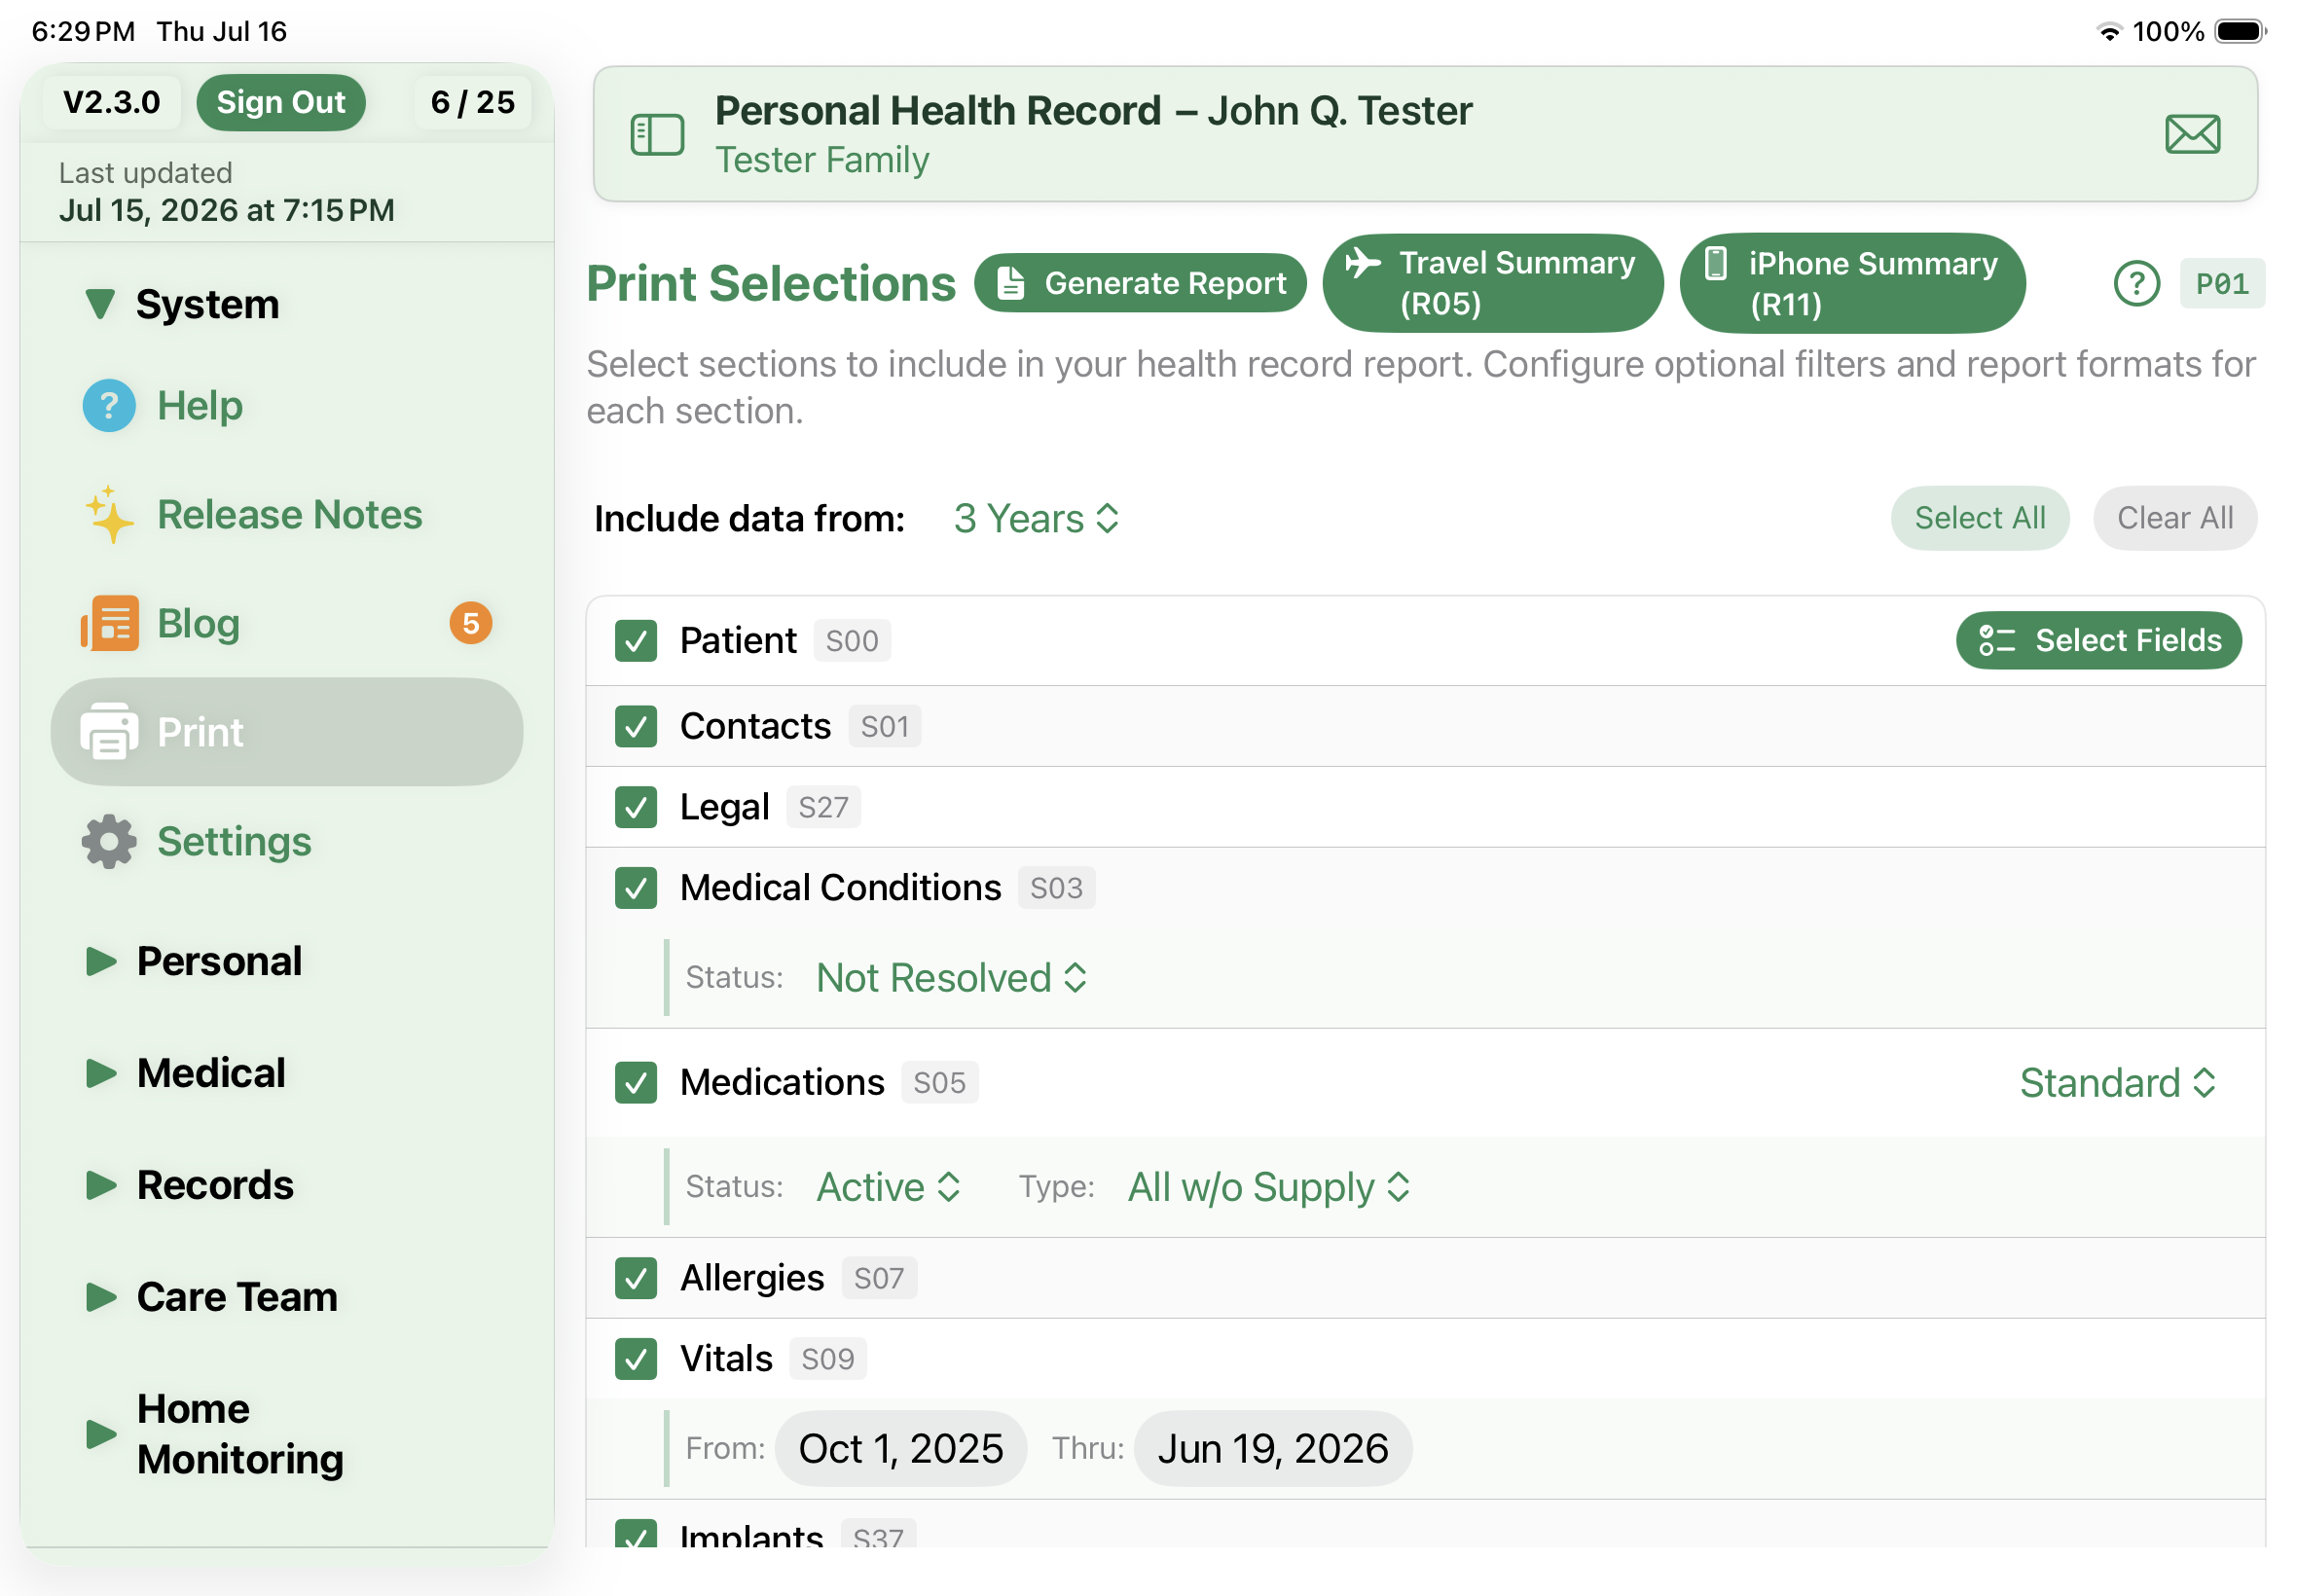
Task: Change the Not Resolved status dropdown
Action: [951, 977]
